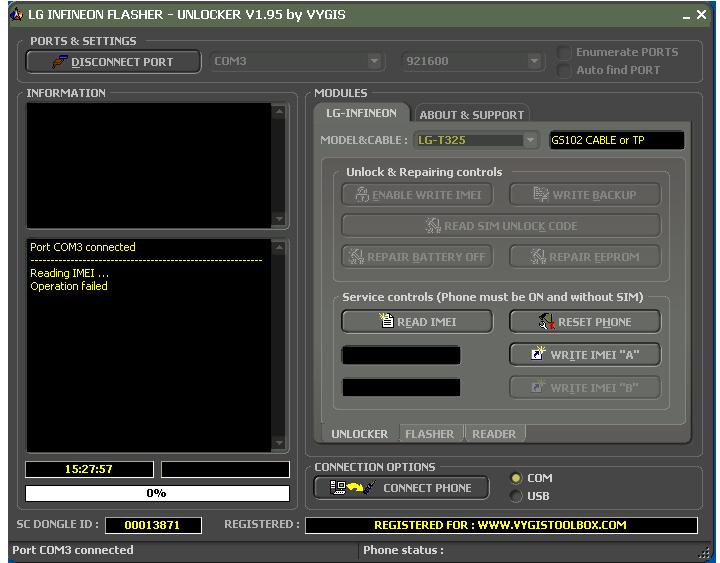
Task: Click the Enable Write IMEI padlock icon
Action: pos(362,194)
